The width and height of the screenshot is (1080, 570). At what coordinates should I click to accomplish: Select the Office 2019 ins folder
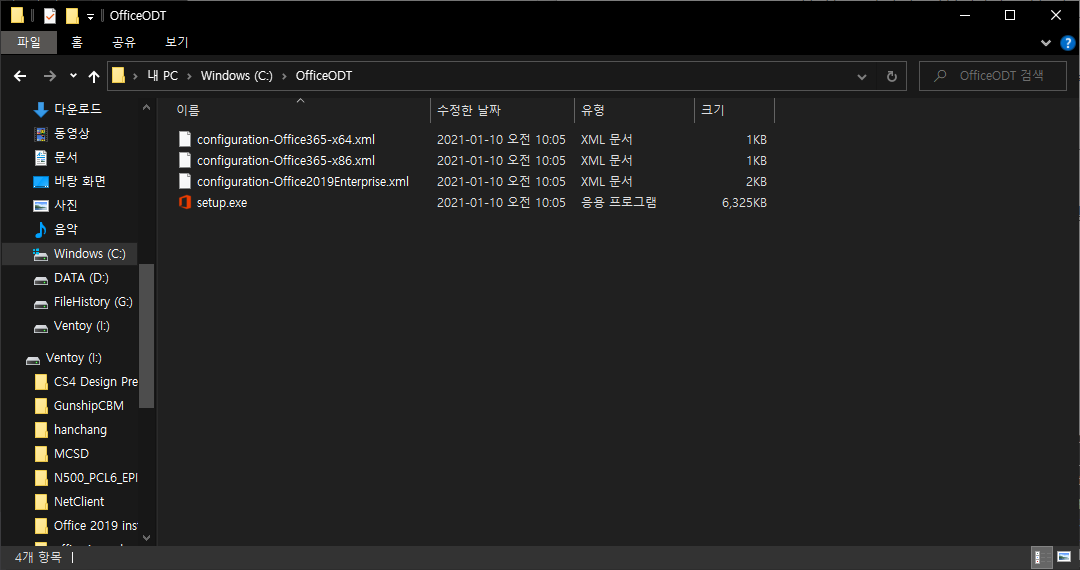(x=96, y=526)
